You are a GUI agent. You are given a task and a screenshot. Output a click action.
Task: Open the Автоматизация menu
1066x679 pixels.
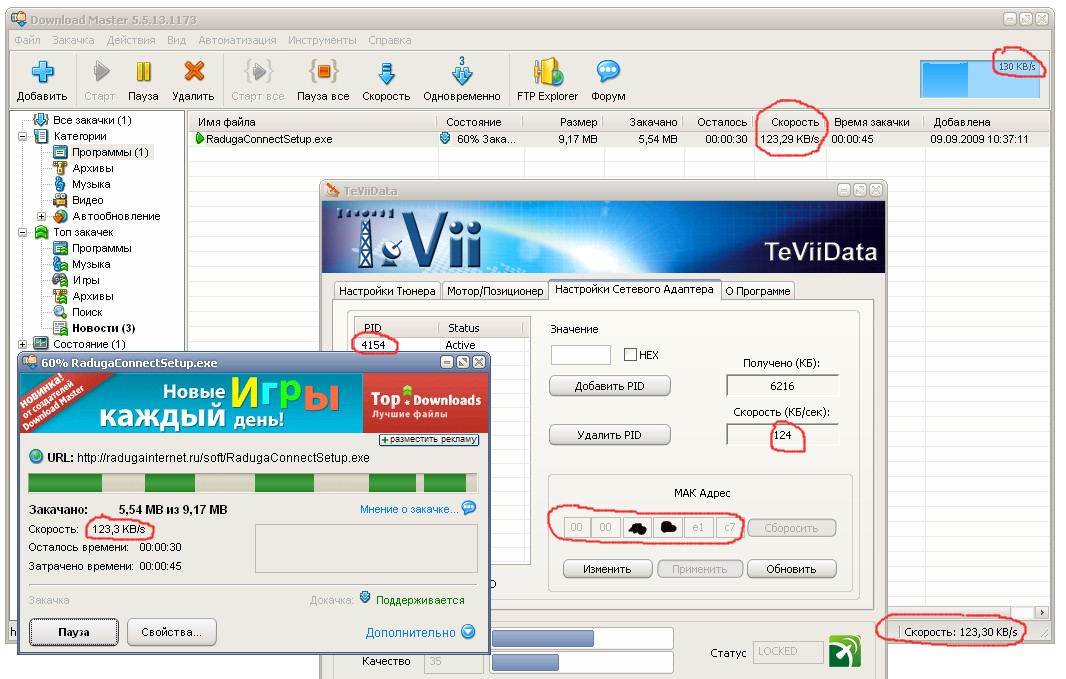coord(237,40)
